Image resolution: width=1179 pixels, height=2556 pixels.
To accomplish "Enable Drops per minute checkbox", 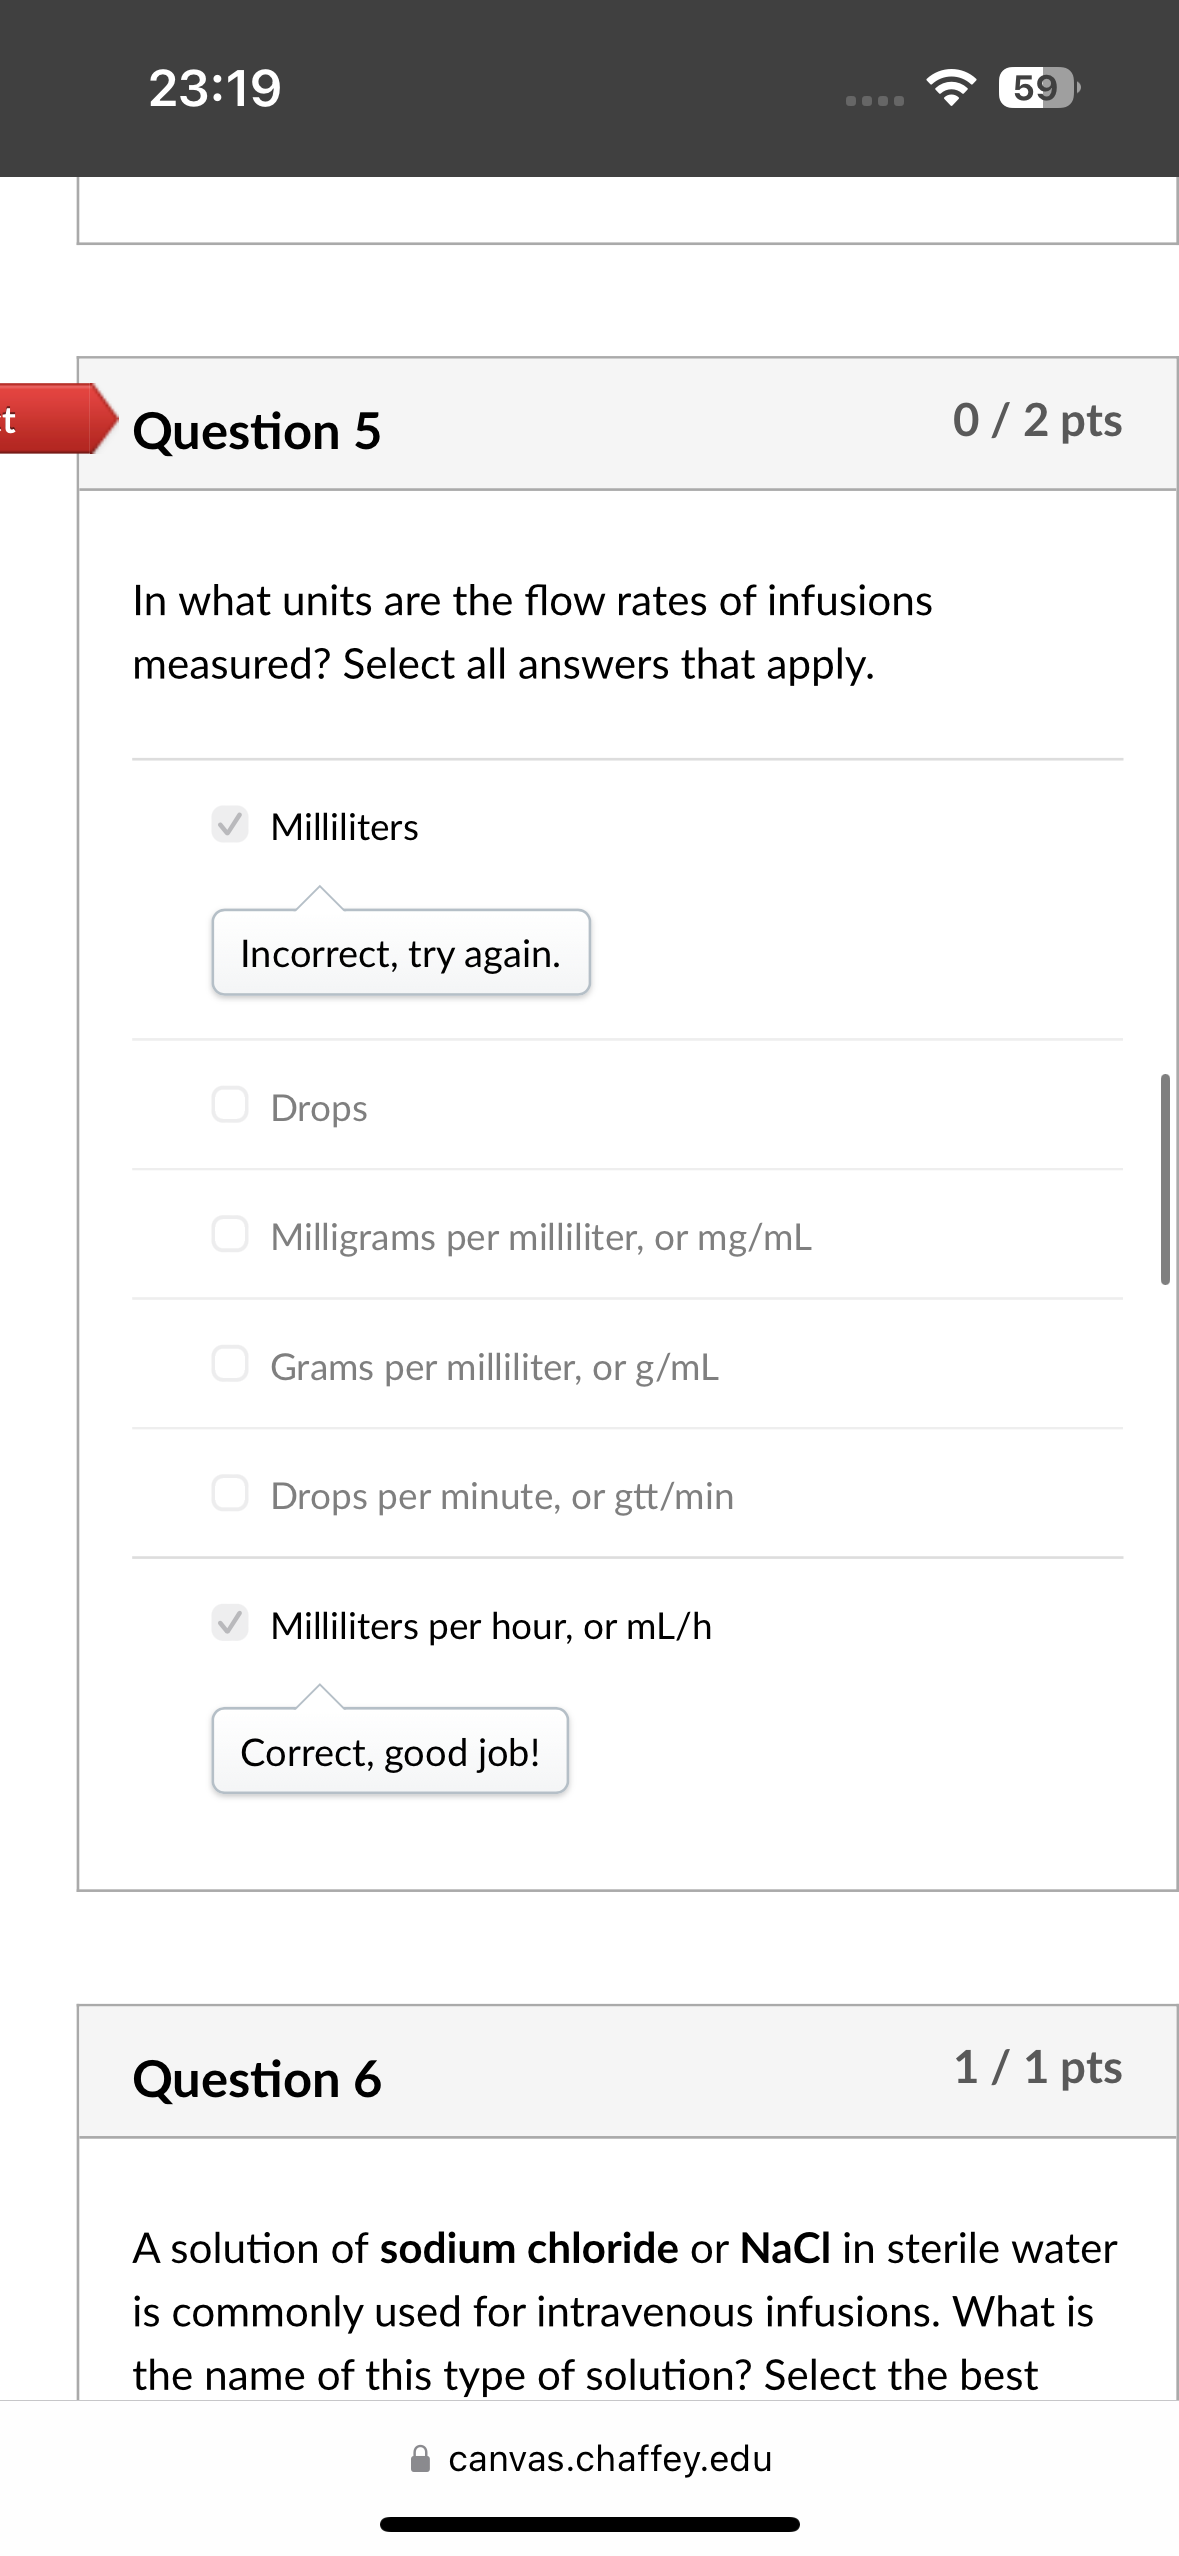I will tap(230, 1493).
